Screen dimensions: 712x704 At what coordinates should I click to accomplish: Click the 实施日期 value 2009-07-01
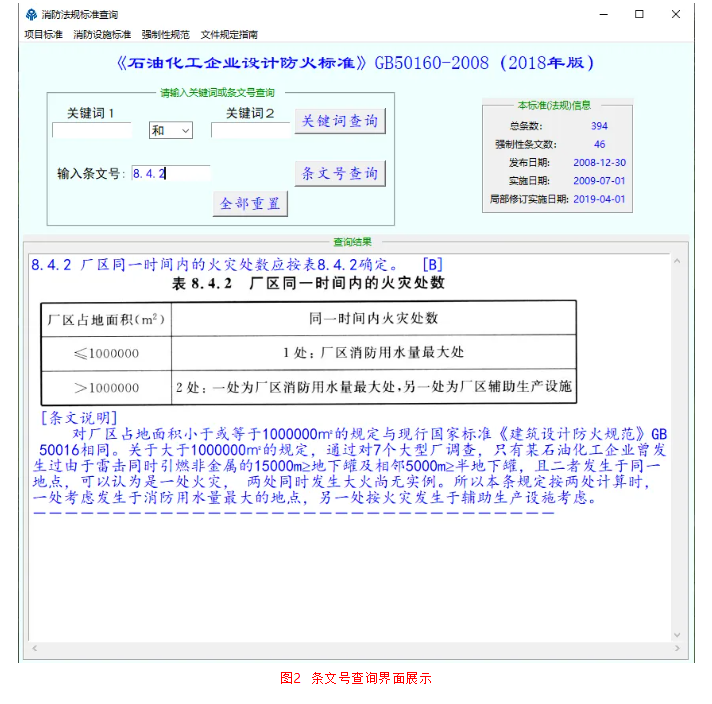tap(599, 181)
